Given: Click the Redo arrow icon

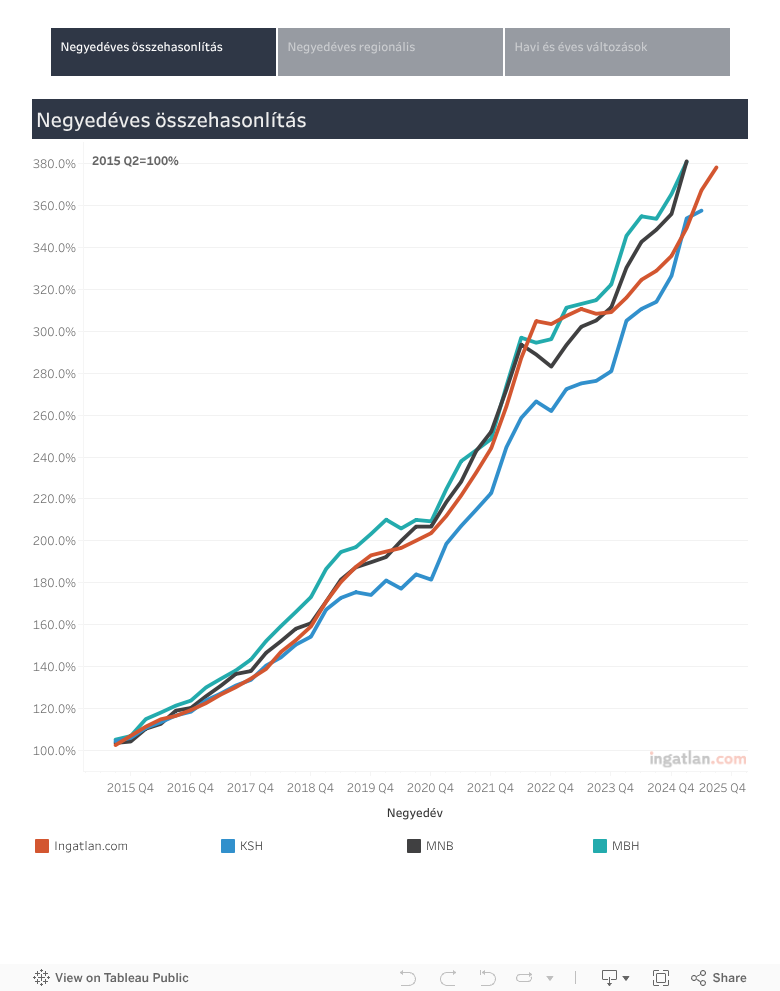Looking at the screenshot, I should tap(447, 978).
